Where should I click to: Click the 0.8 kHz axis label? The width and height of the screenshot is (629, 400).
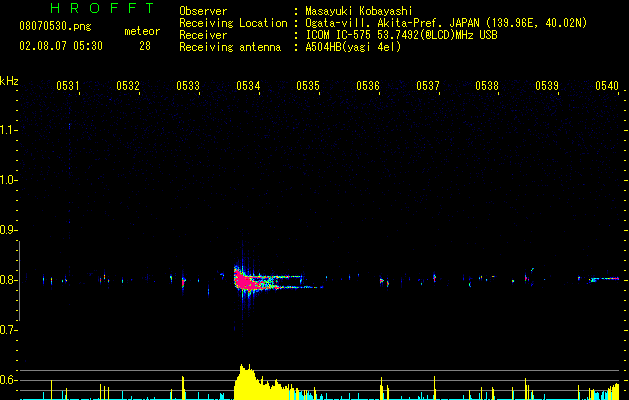coord(7,280)
